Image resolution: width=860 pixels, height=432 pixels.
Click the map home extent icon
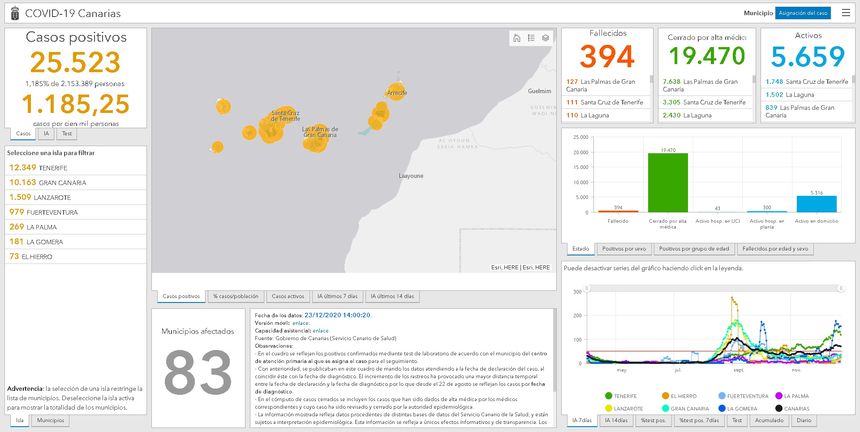click(516, 38)
